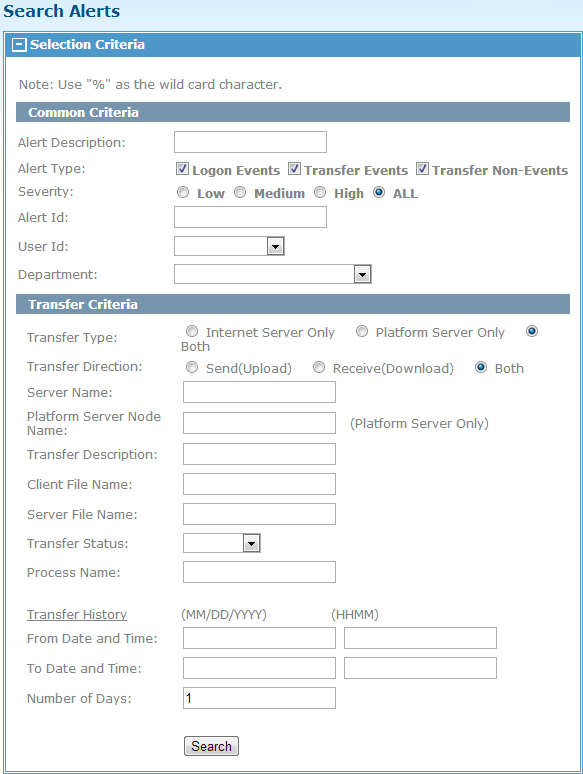Click the Number of Days field
Viewport: 583px width, 774px height.
click(259, 698)
